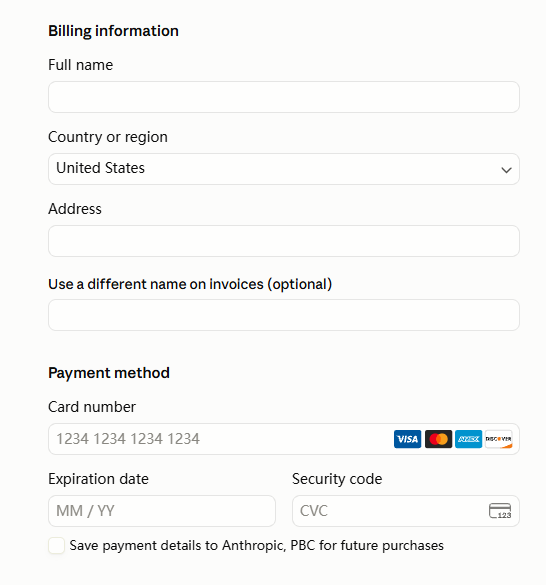The height and width of the screenshot is (585, 546).
Task: Click the Discover card logo icon
Action: [499, 439]
